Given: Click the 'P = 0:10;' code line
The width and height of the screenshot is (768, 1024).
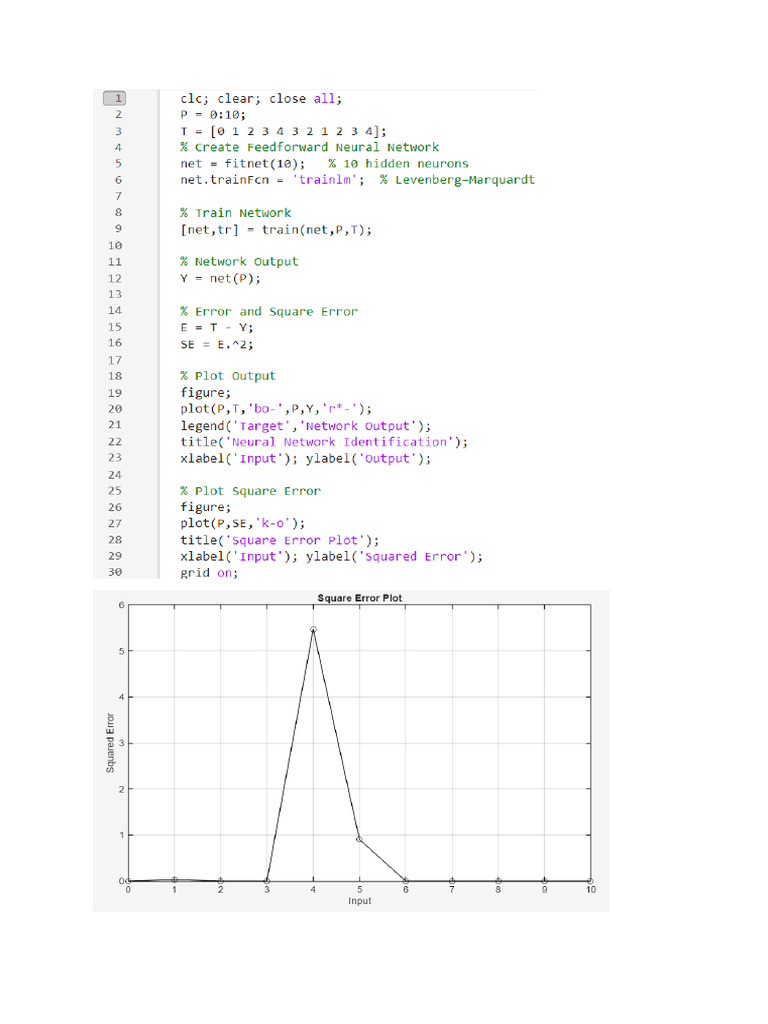Looking at the screenshot, I should tap(213, 115).
